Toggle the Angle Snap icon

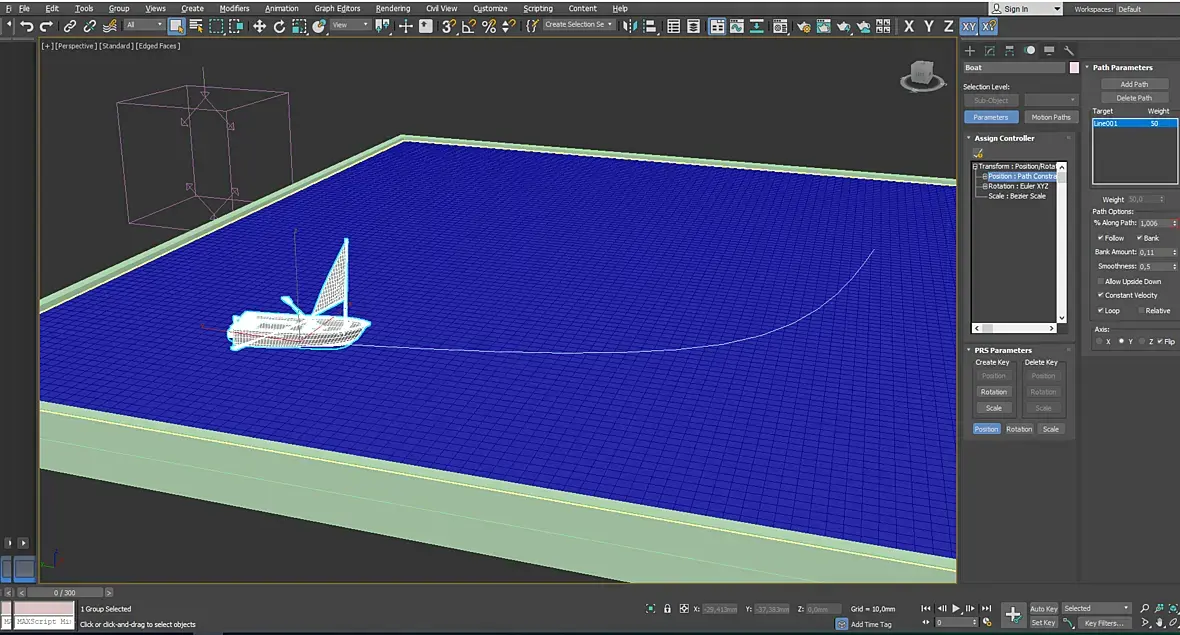pos(468,26)
